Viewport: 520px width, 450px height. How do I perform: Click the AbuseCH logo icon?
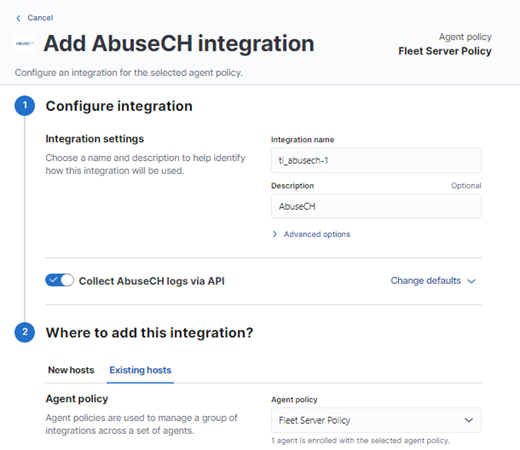(x=25, y=43)
